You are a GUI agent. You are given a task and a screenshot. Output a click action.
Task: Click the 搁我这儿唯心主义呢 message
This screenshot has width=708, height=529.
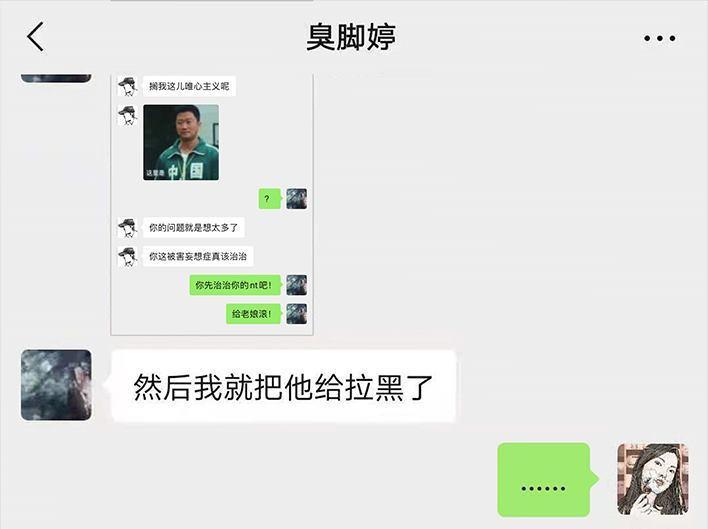tap(190, 86)
